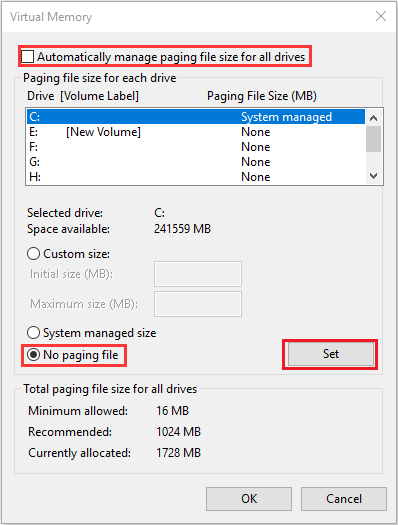Select drive E: [New Volume] row
The image size is (398, 525).
[x=195, y=132]
